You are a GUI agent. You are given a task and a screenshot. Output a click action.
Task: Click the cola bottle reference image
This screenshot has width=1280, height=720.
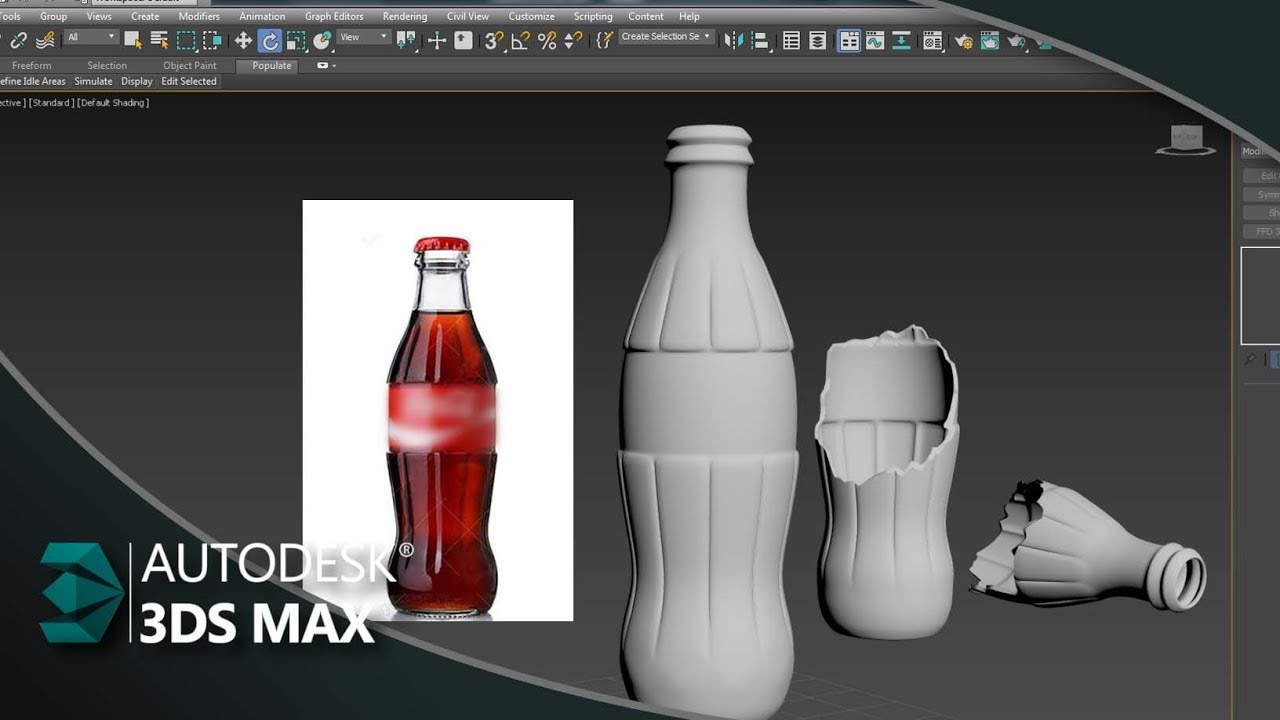pos(438,410)
